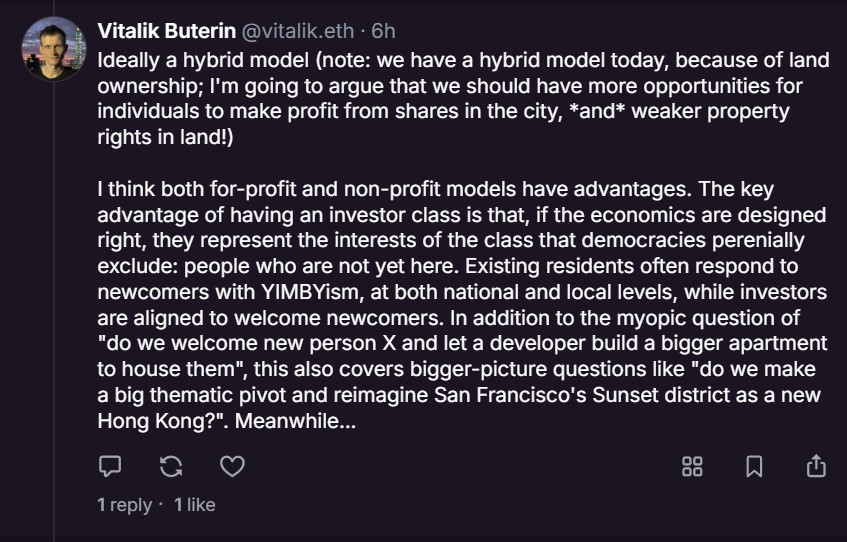This screenshot has height=542, width=847.
Task: Recast the post with the circular arrows icon
Action: [171, 466]
